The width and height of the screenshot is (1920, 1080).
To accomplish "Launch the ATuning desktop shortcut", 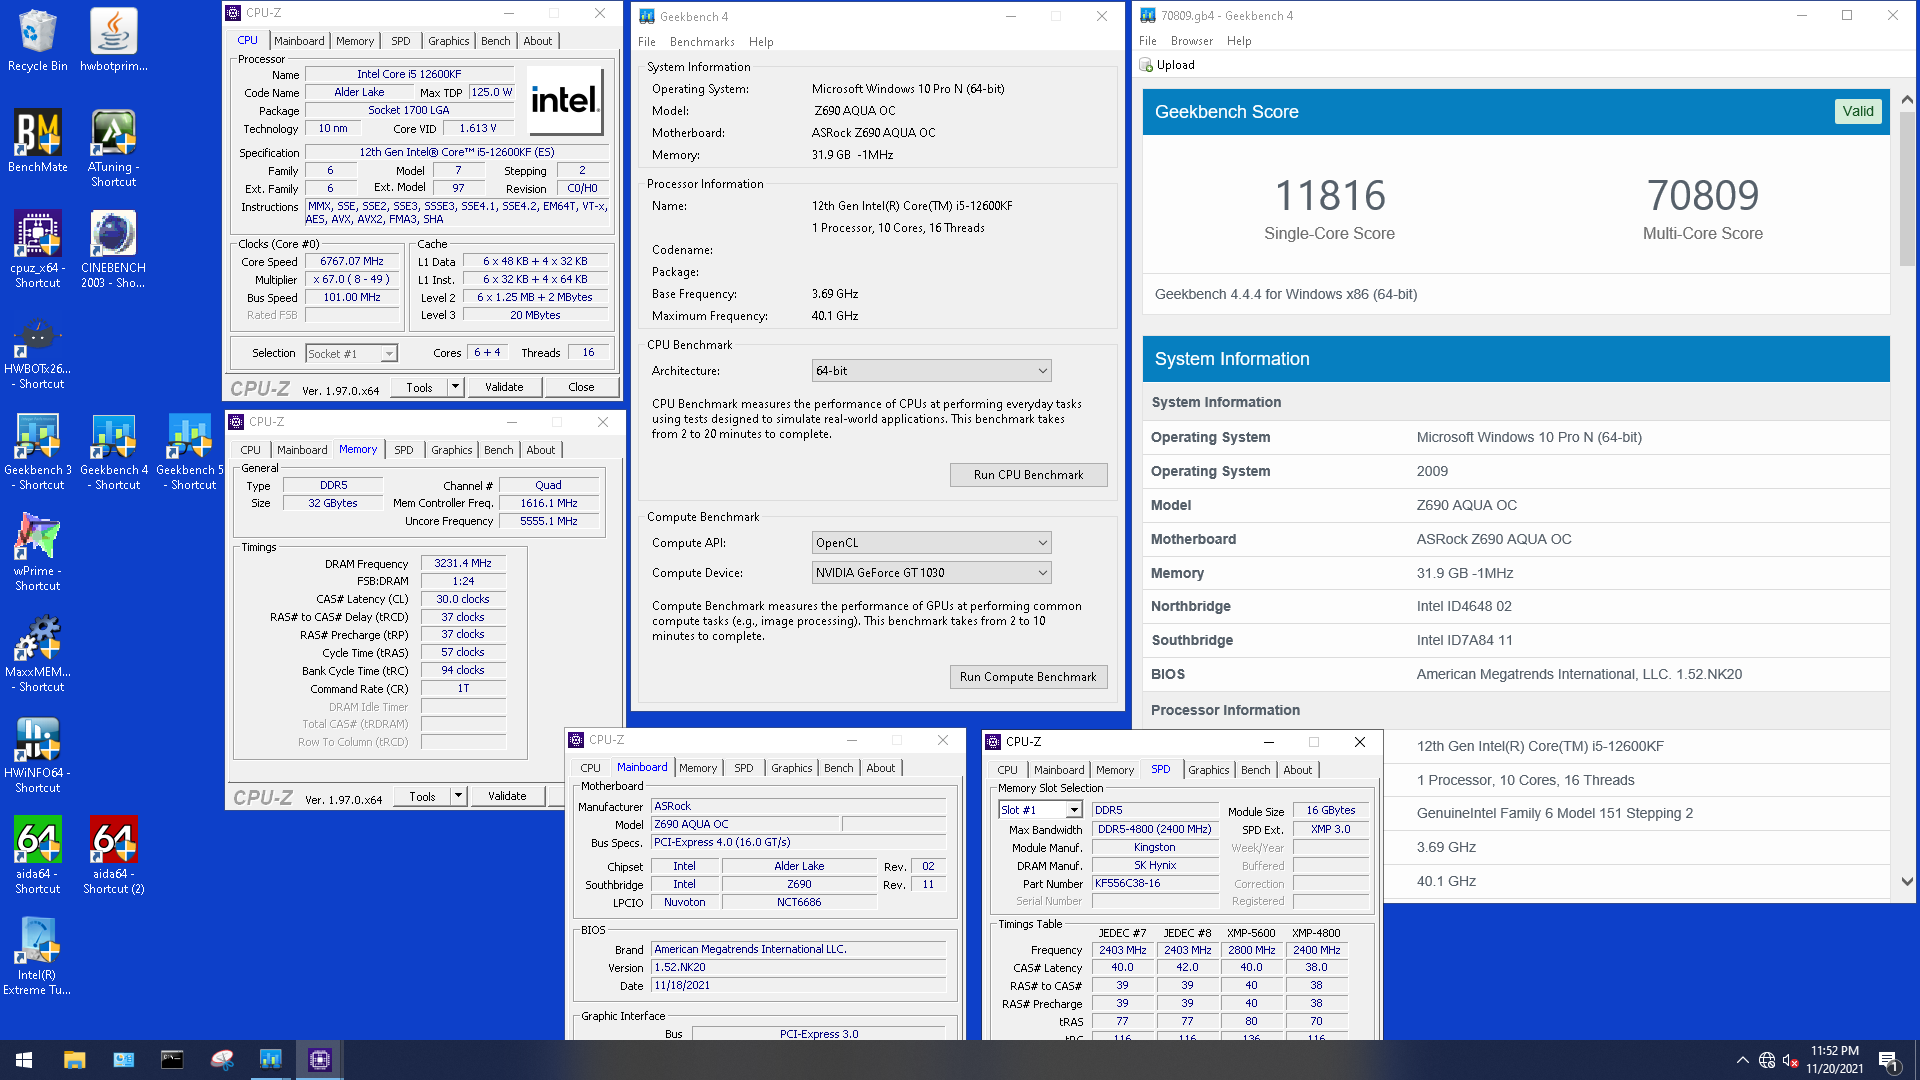I will click(x=114, y=148).
